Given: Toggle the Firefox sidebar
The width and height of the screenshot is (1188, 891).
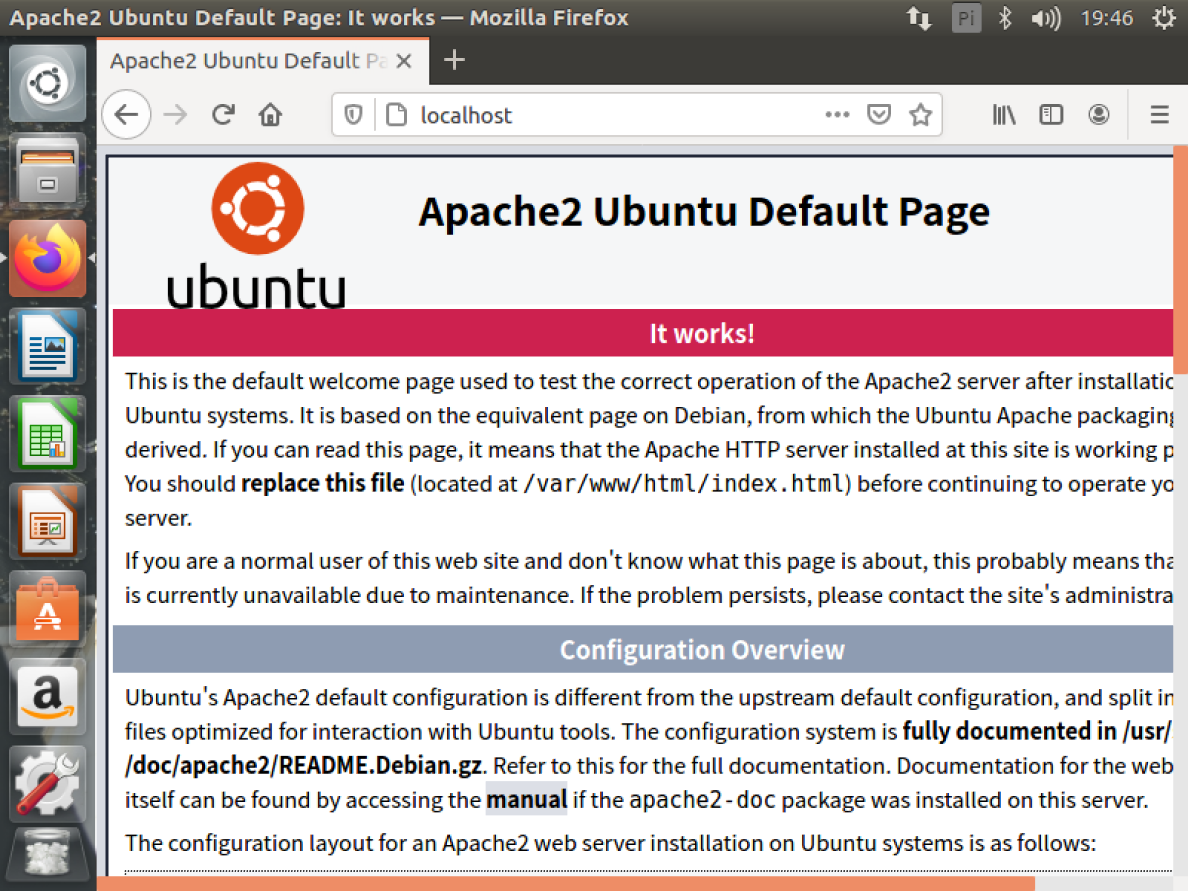Looking at the screenshot, I should [1051, 114].
